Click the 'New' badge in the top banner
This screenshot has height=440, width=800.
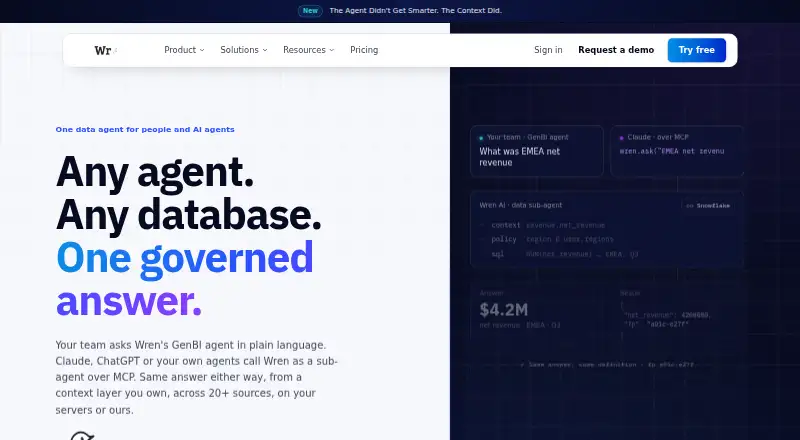[310, 11]
